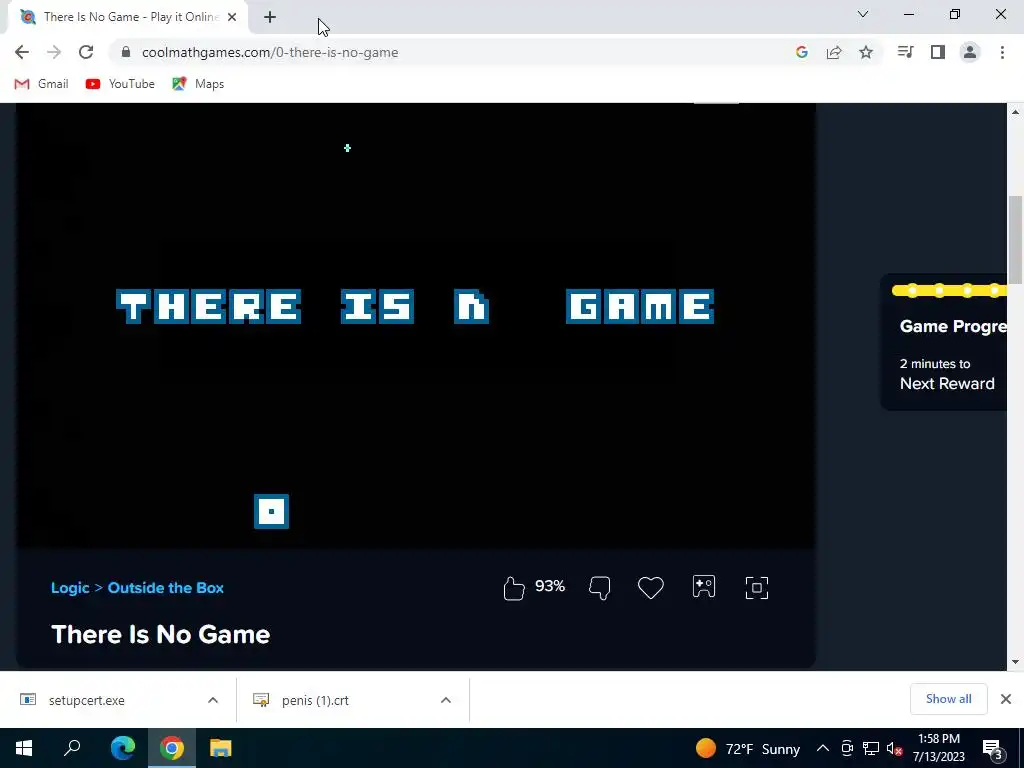Screen dimensions: 1024x768
Task: Click the There Is No Game heading
Action: 161,635
